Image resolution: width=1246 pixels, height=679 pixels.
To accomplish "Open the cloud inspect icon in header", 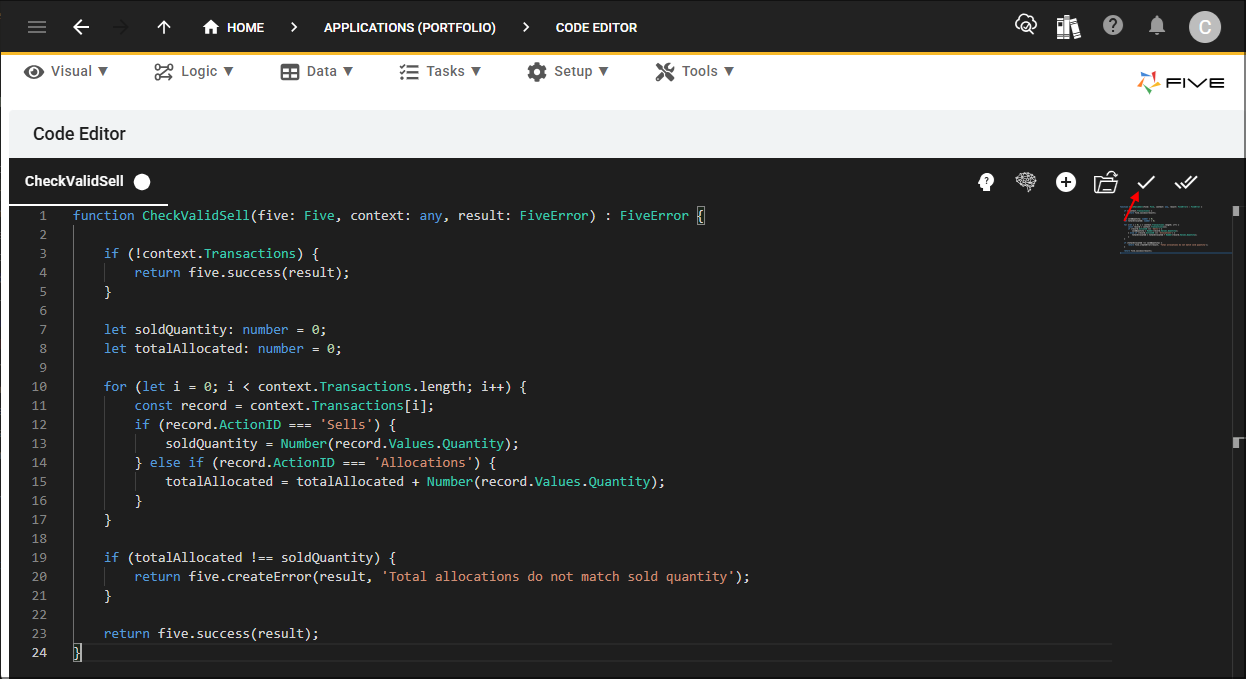I will click(x=1025, y=26).
